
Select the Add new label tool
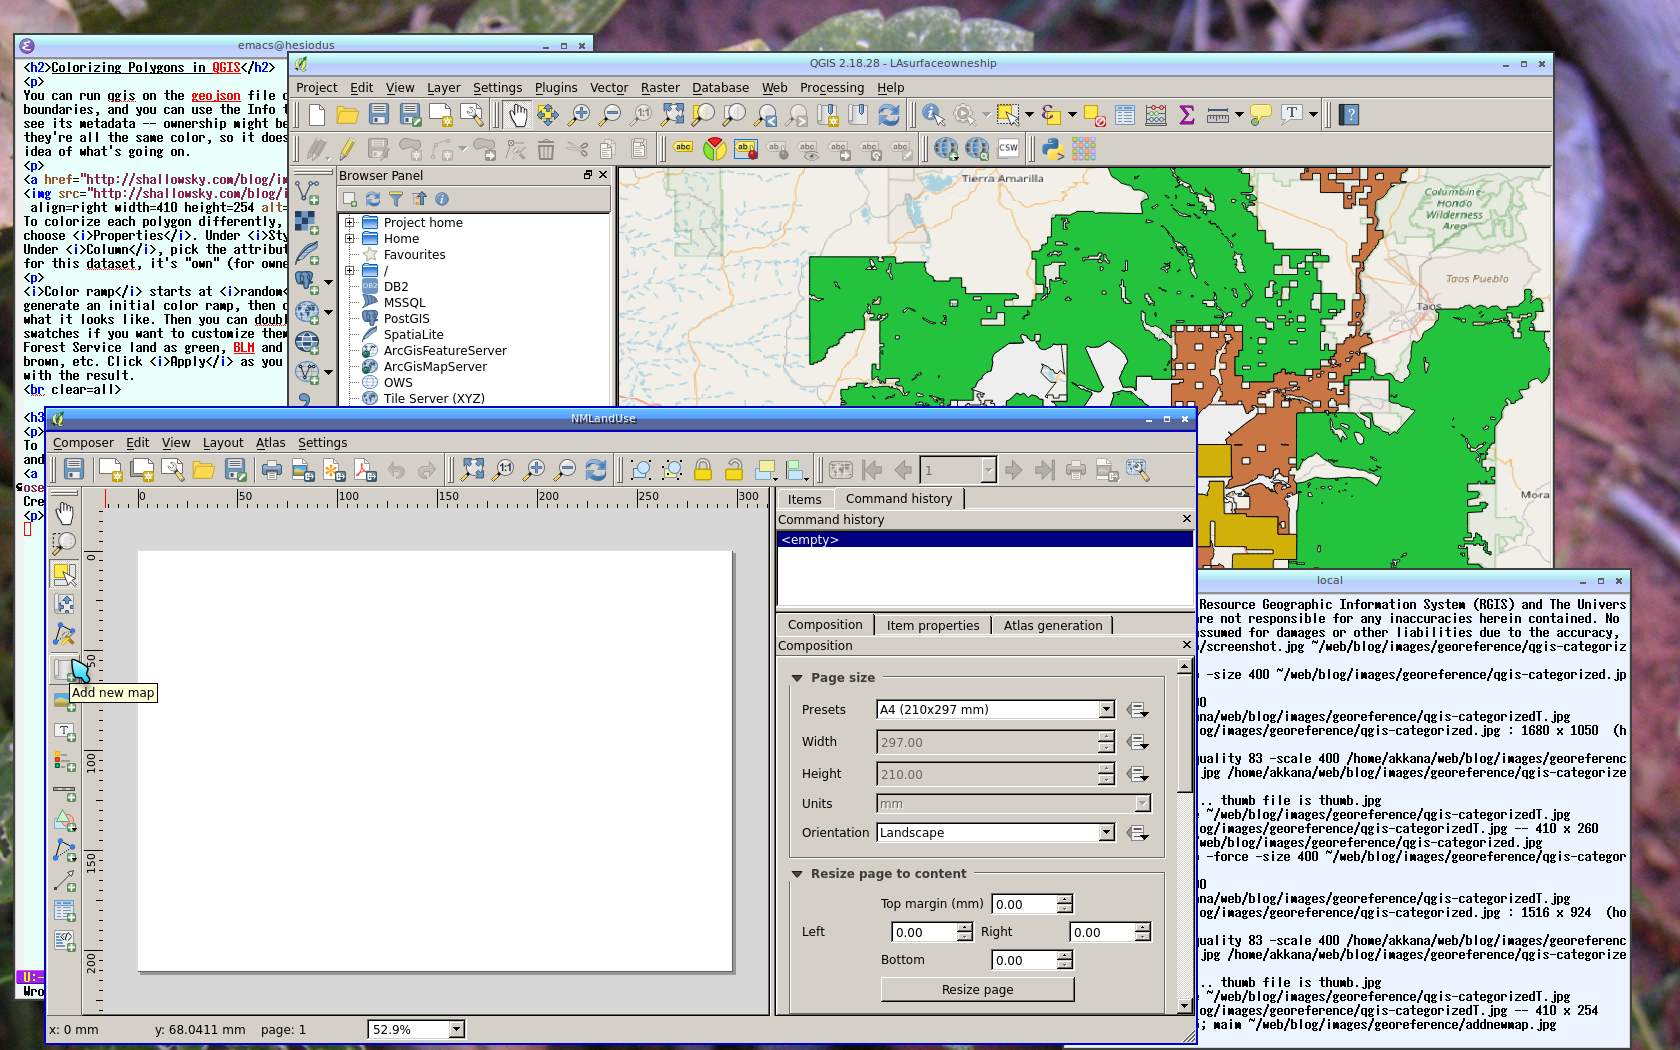(64, 732)
